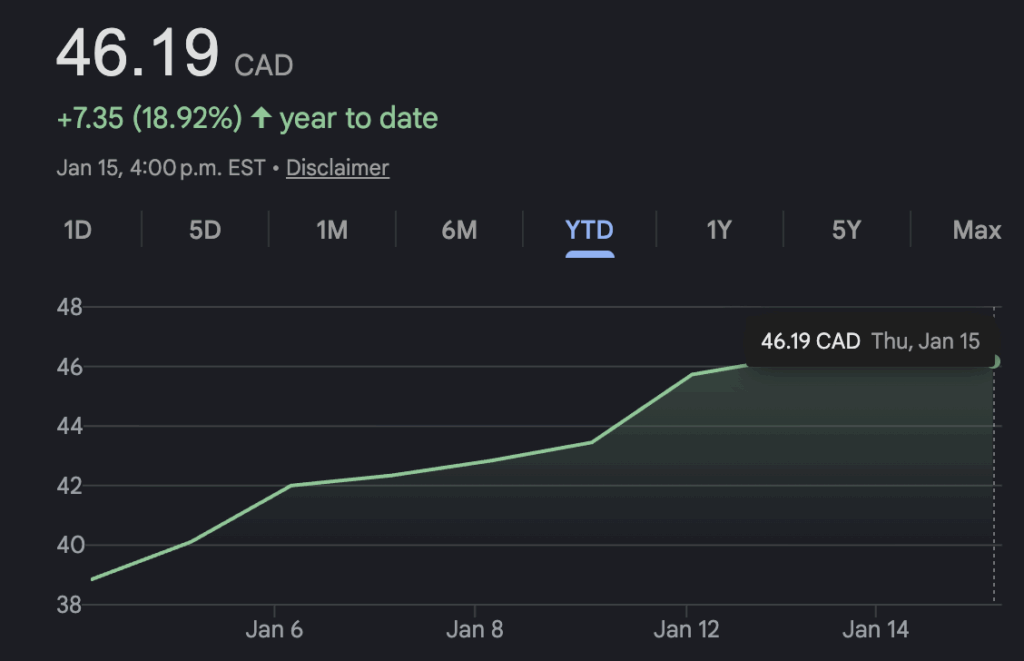The image size is (1024, 661).
Task: Click the +7.35 (18.92%) change text
Action: [149, 118]
